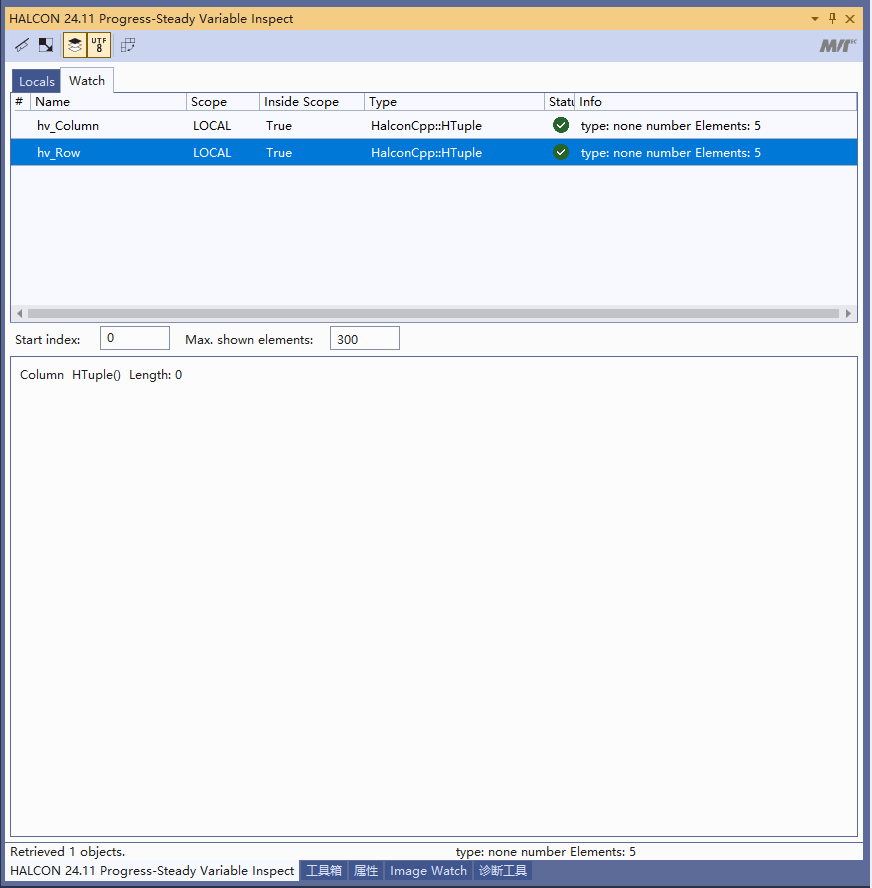Click the # column header

coord(20,102)
